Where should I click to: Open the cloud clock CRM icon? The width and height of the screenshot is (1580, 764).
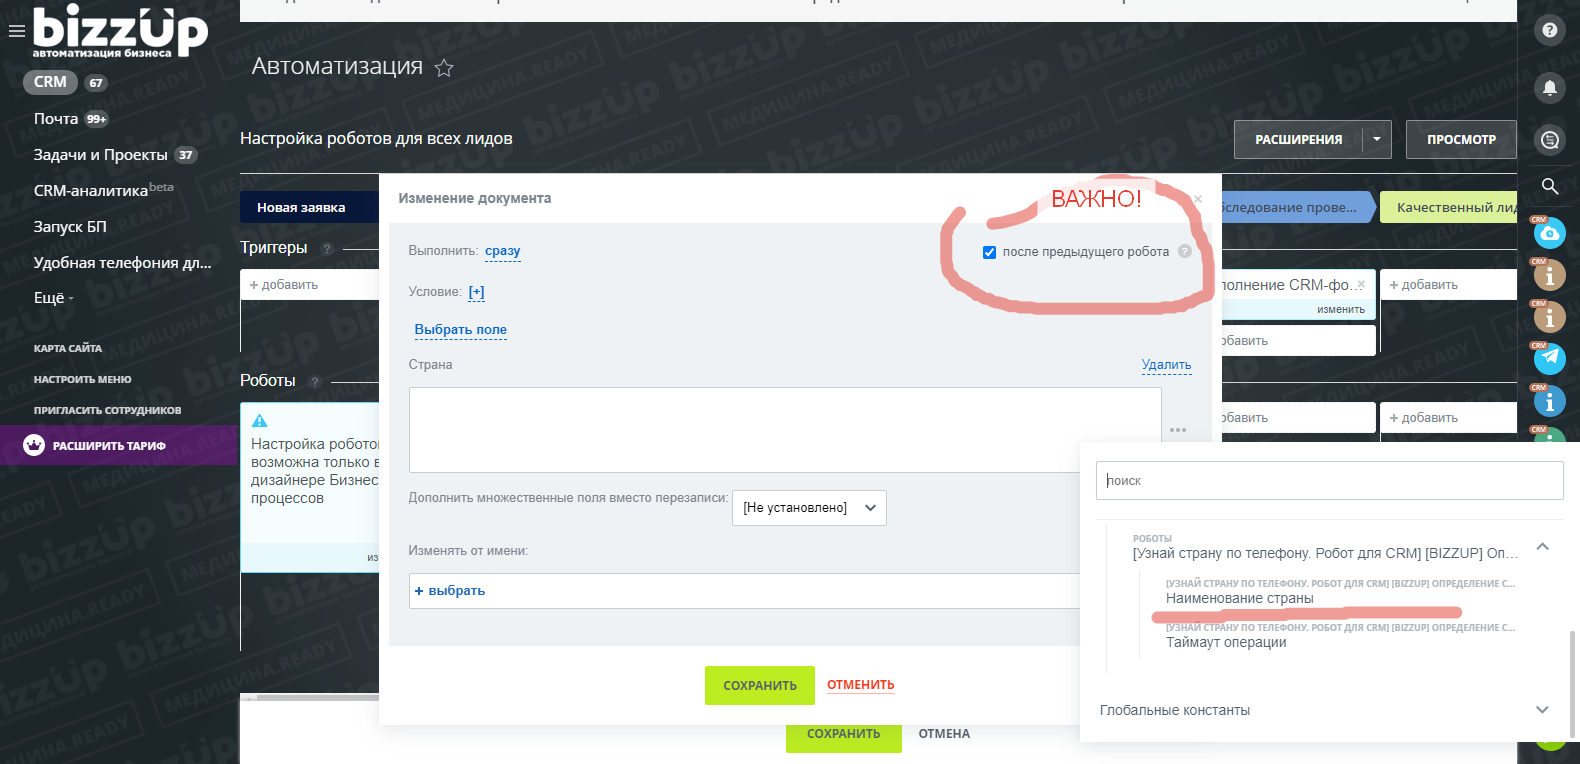point(1549,233)
